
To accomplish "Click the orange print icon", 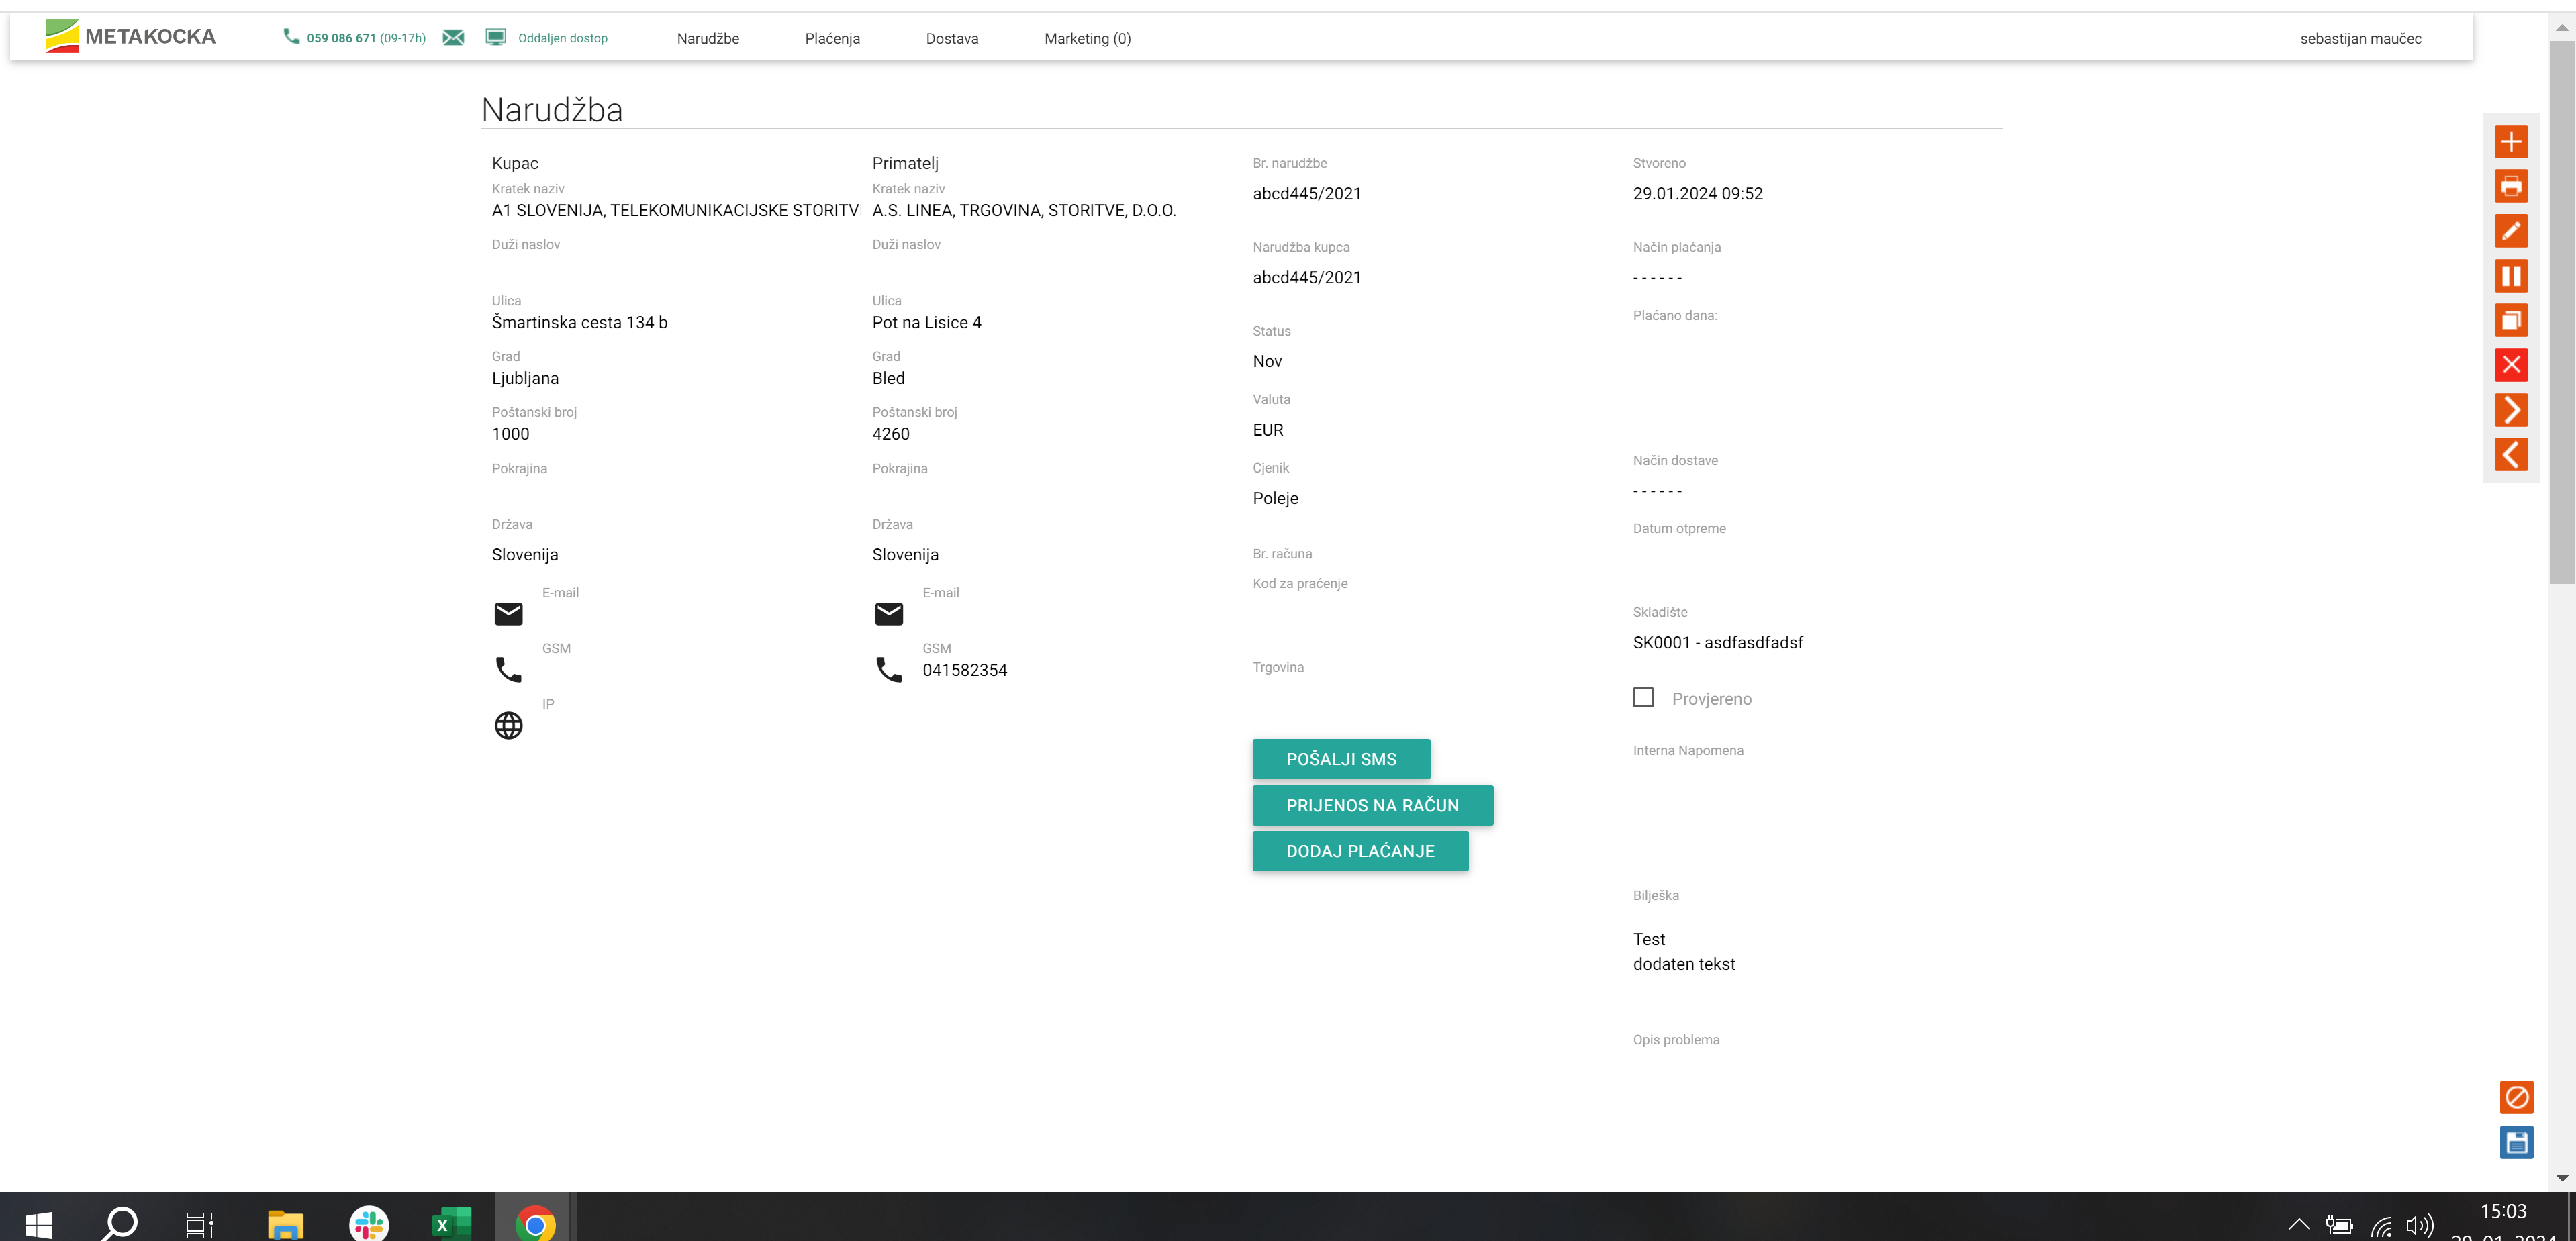I will (x=2510, y=186).
